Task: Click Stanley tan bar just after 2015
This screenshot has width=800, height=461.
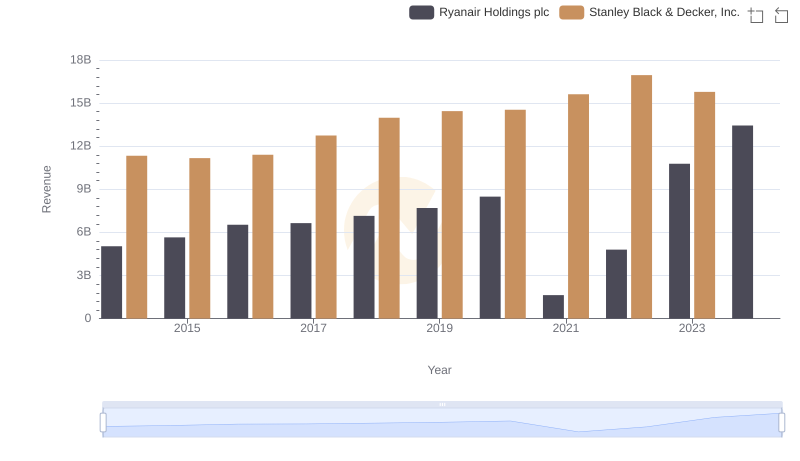Action: pos(199,238)
